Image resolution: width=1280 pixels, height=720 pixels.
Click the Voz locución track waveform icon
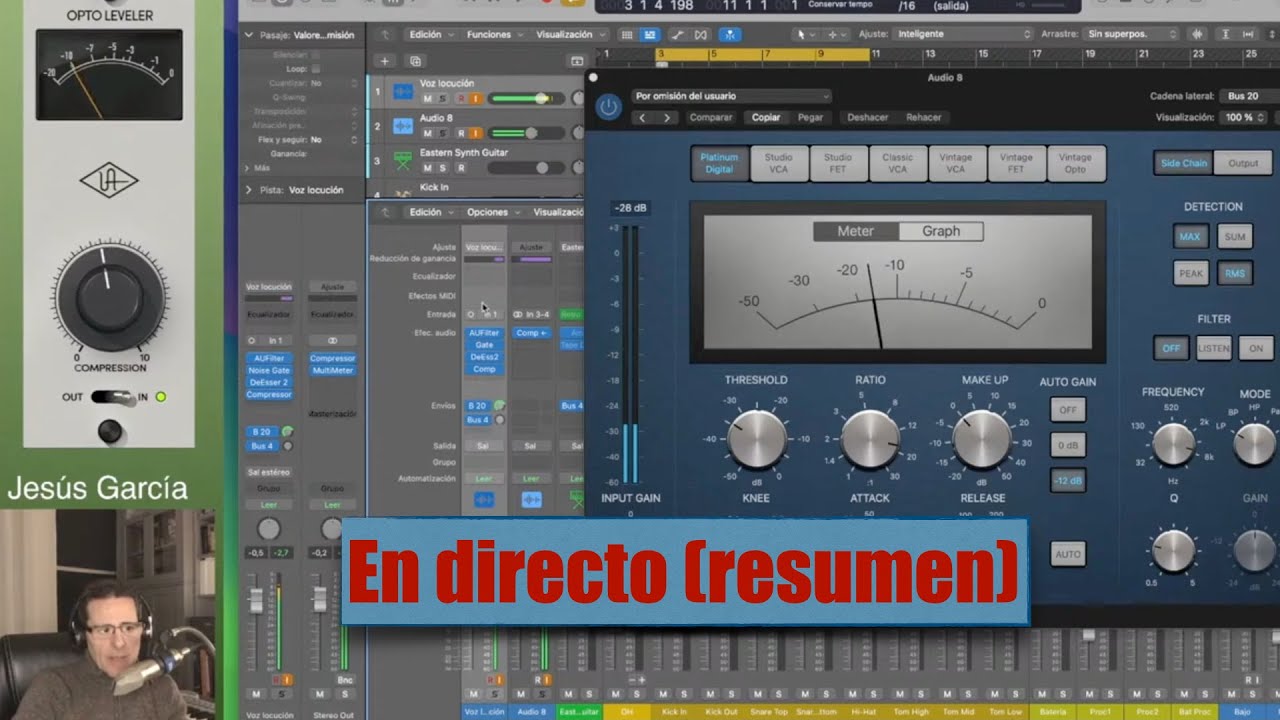point(403,91)
